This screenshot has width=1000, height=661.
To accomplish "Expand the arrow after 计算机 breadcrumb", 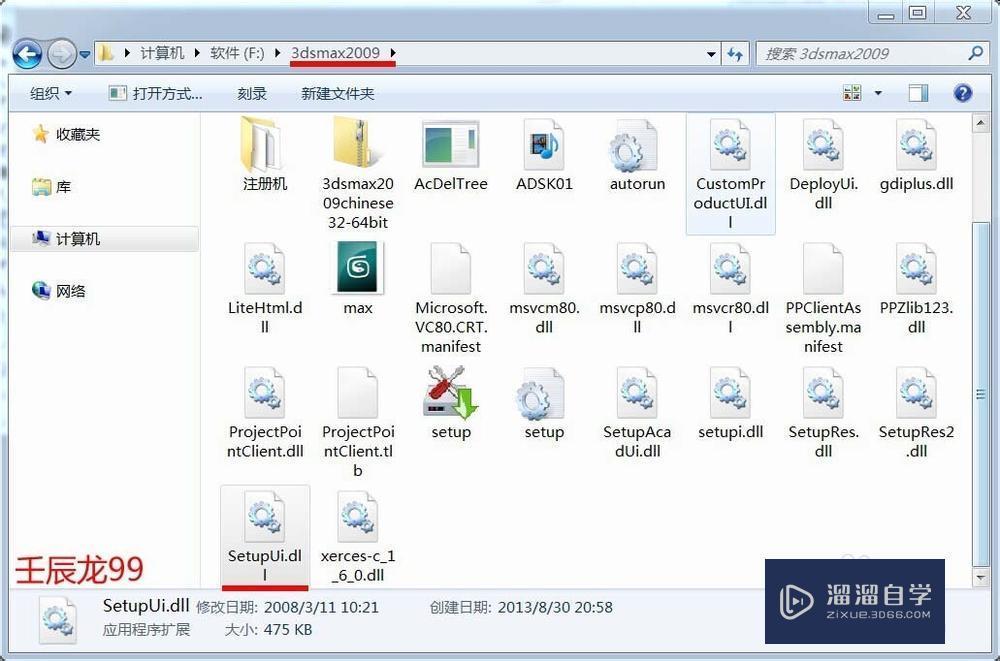I will tap(196, 53).
